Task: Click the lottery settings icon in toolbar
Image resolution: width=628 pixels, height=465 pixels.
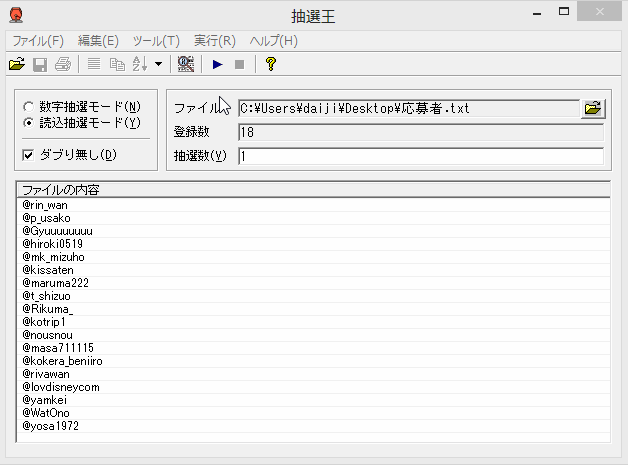Action: pos(186,64)
